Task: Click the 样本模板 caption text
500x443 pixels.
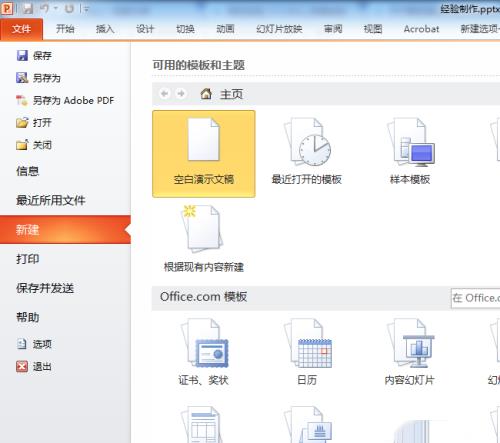Action: [x=410, y=180]
